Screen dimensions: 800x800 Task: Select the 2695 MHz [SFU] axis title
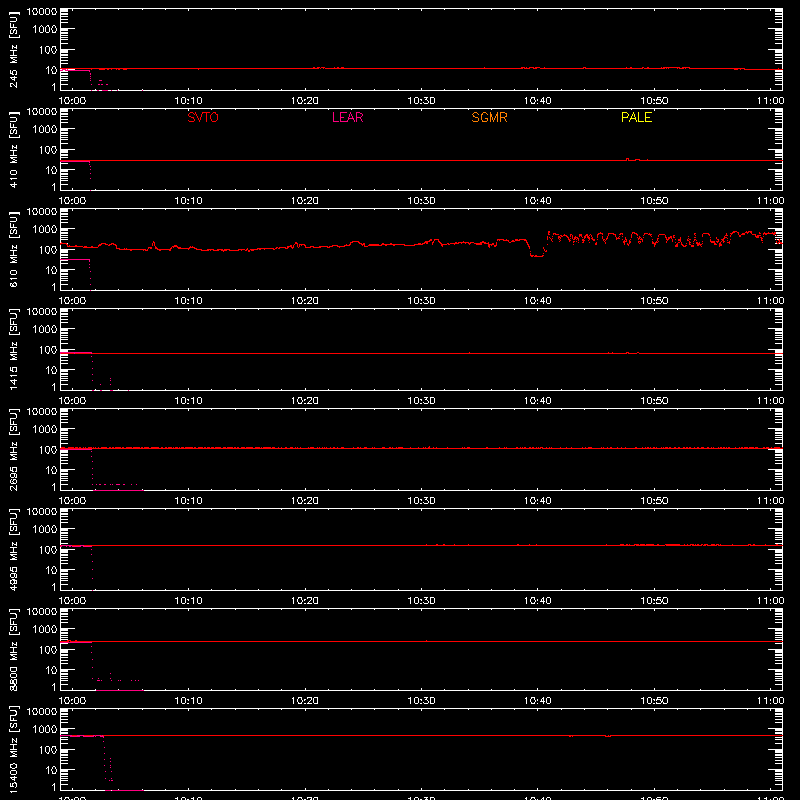(13, 449)
